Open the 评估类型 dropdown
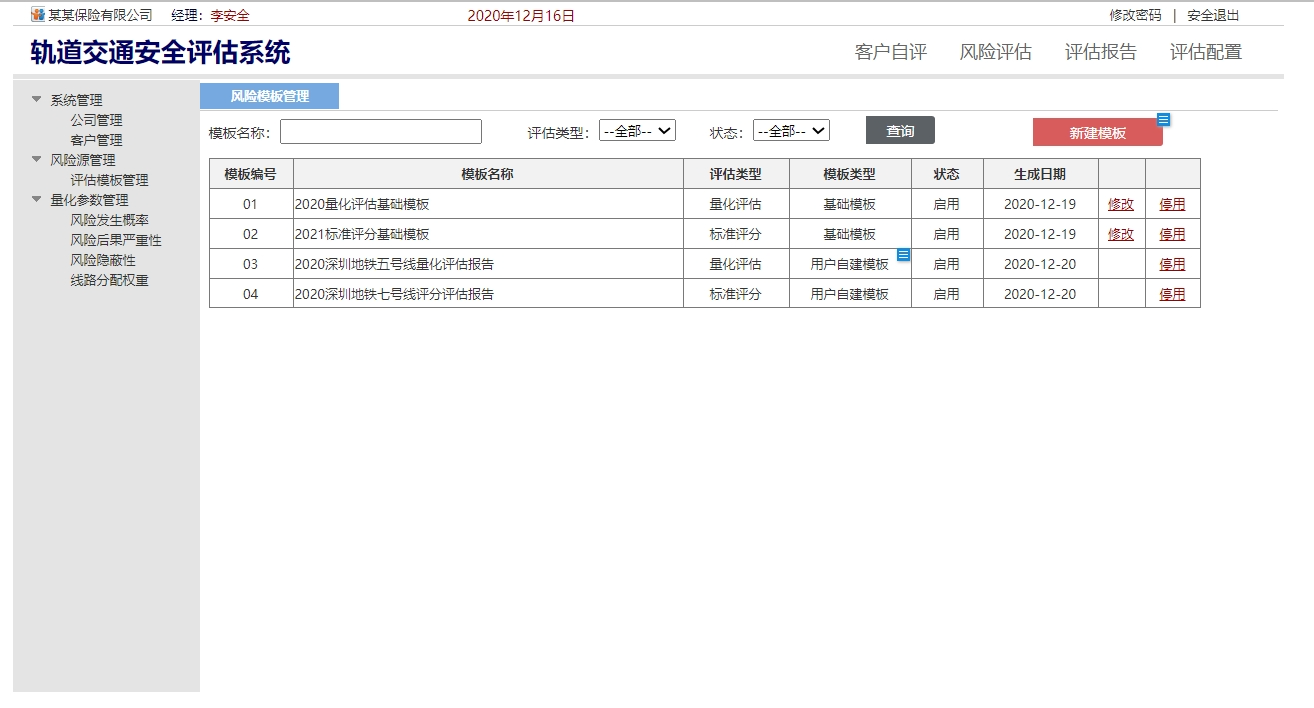This screenshot has width=1314, height=708. (637, 131)
